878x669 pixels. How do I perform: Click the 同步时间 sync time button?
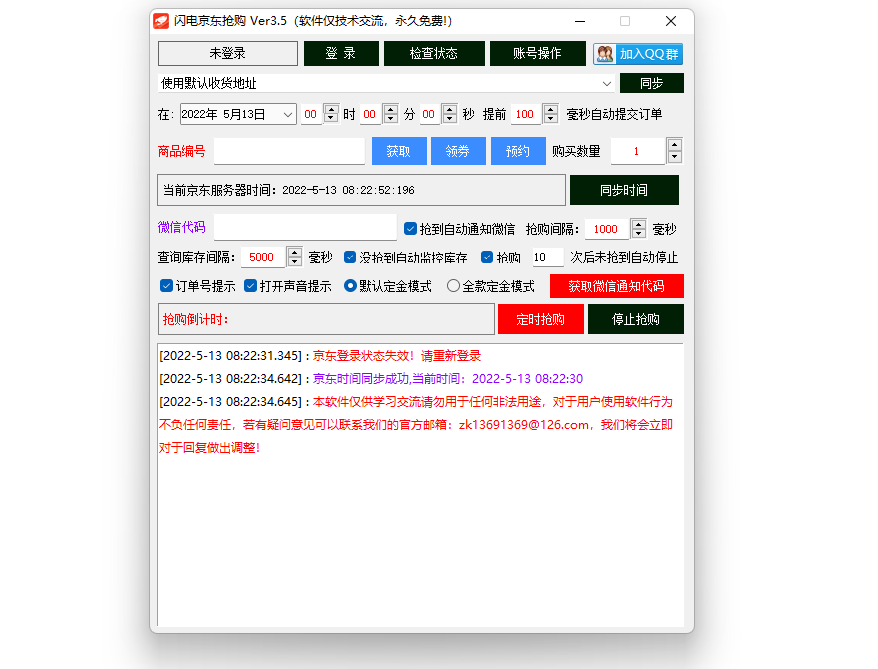pos(625,189)
